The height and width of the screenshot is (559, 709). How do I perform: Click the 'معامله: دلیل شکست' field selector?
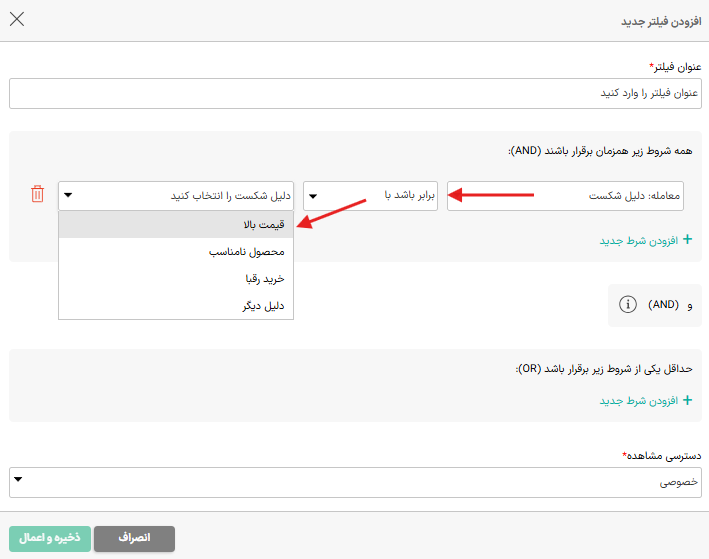click(x=565, y=196)
